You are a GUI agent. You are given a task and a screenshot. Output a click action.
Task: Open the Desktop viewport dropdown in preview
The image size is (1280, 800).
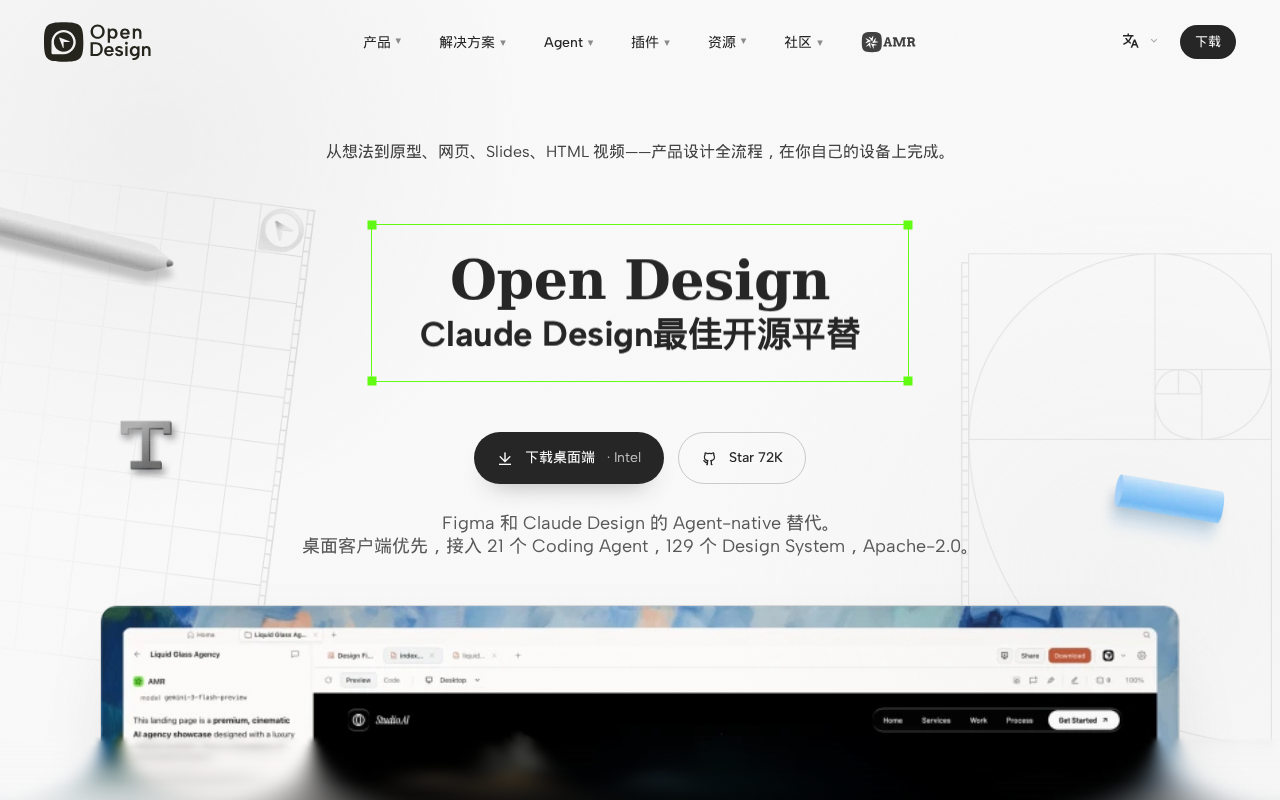(x=453, y=680)
